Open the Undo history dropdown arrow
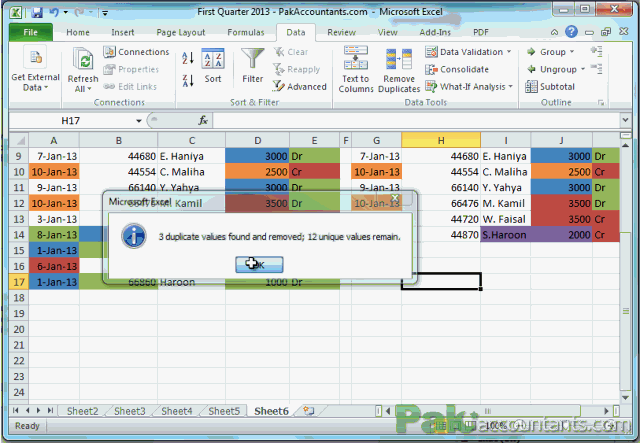The image size is (640, 443). point(66,13)
